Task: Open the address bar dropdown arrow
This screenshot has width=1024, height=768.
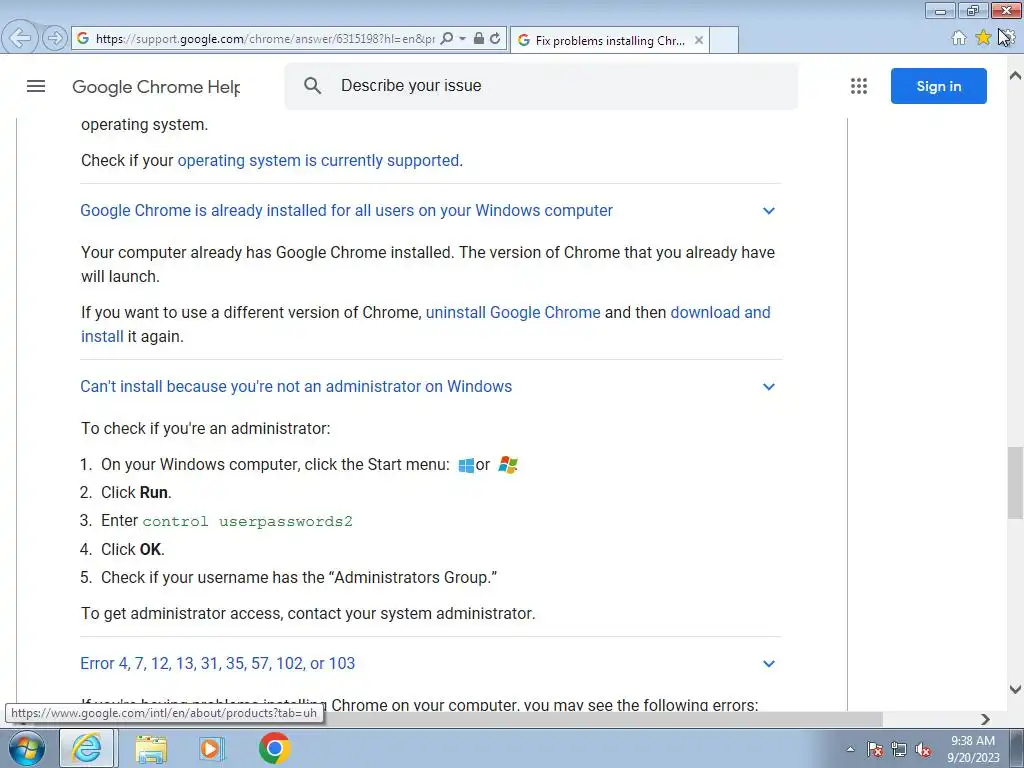Action: (462, 39)
